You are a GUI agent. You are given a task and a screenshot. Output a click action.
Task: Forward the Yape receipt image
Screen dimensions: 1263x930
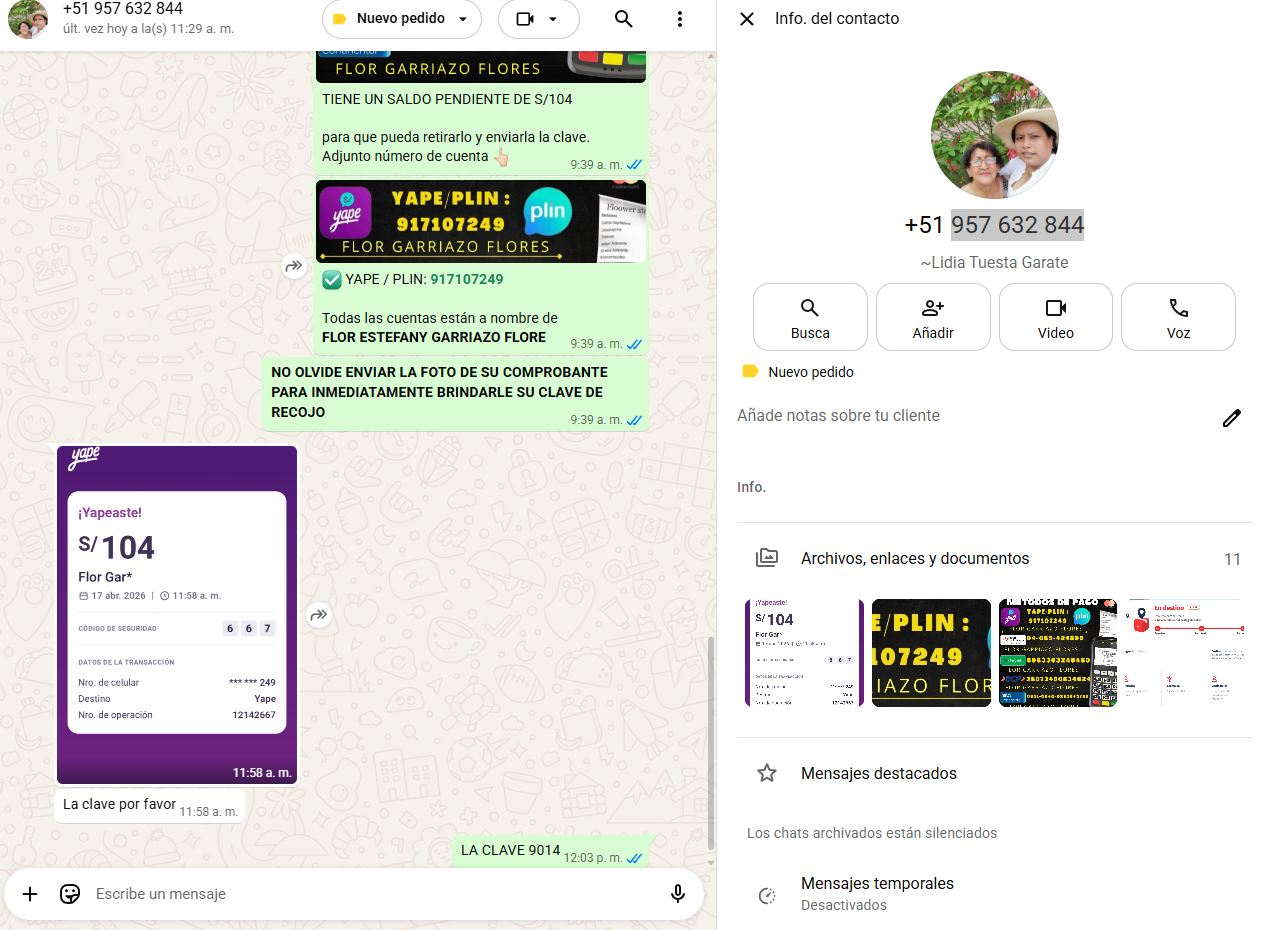319,615
